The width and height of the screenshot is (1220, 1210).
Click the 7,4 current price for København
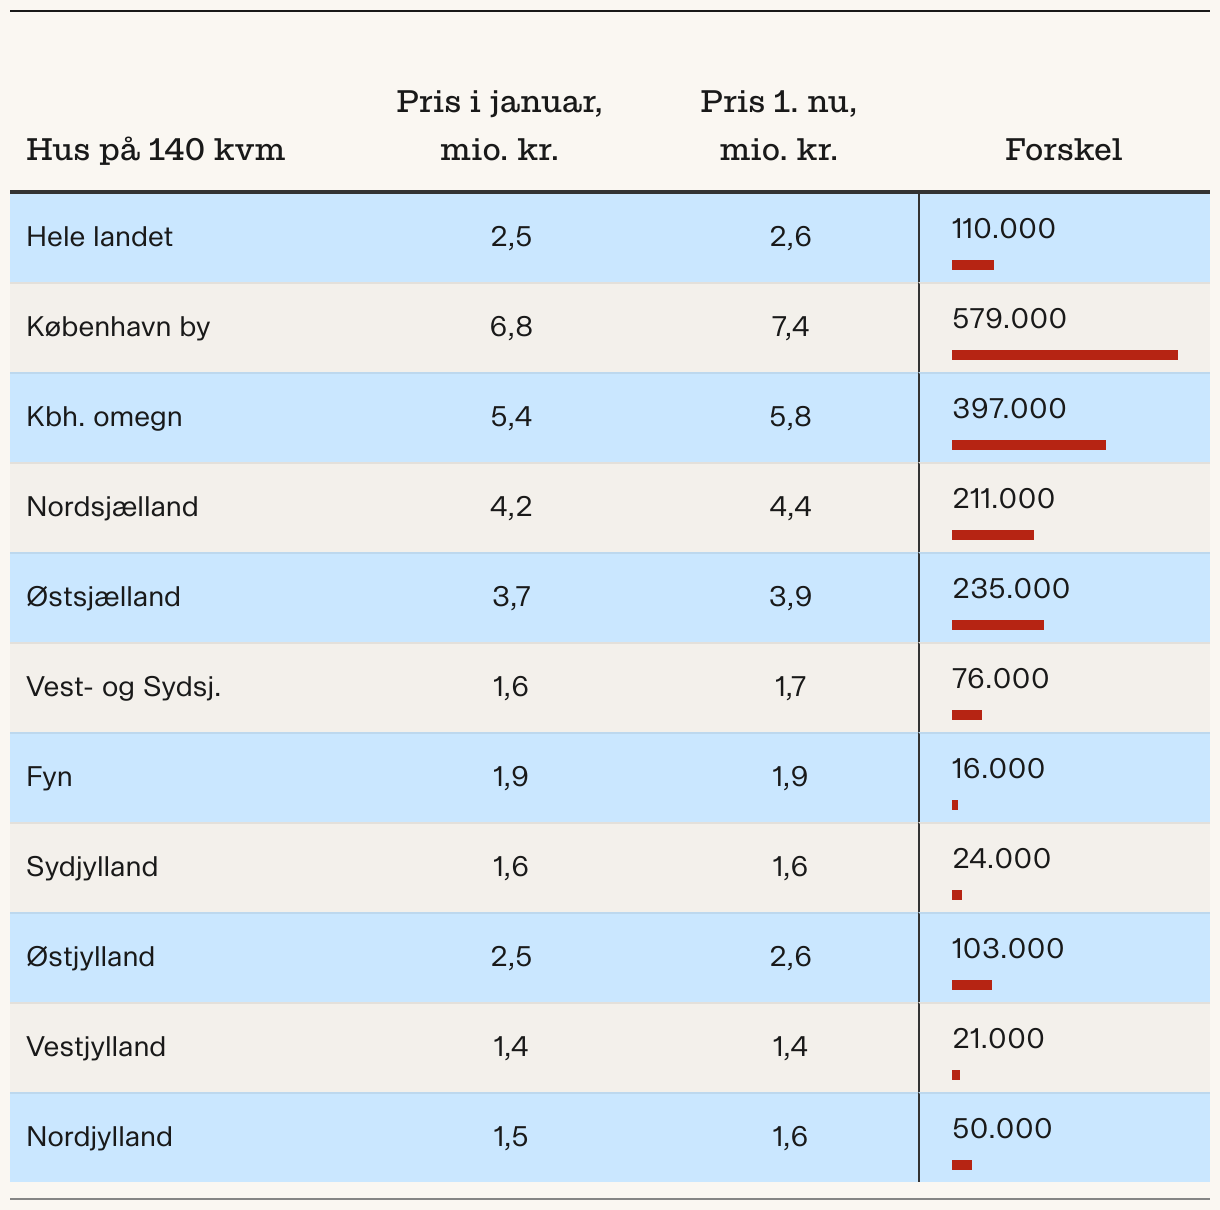click(790, 327)
